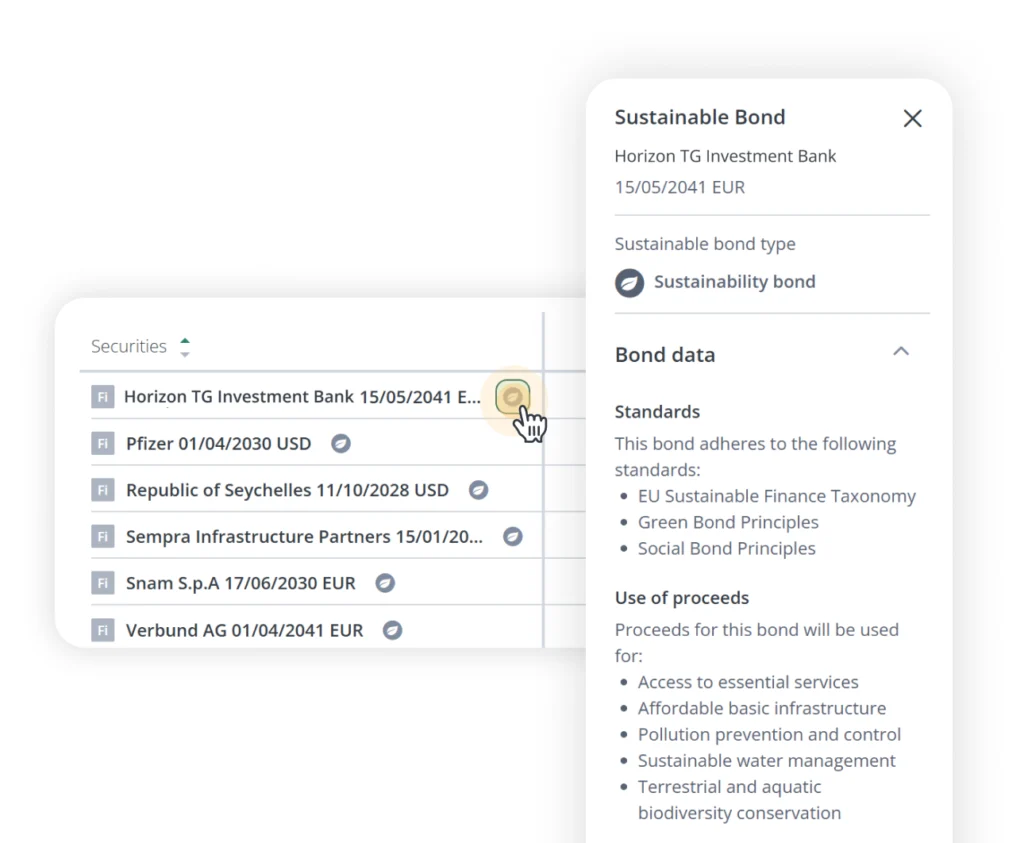Screen dimensions: 1024x843
Task: Sort the Securities column using sort arrows
Action: 184,347
